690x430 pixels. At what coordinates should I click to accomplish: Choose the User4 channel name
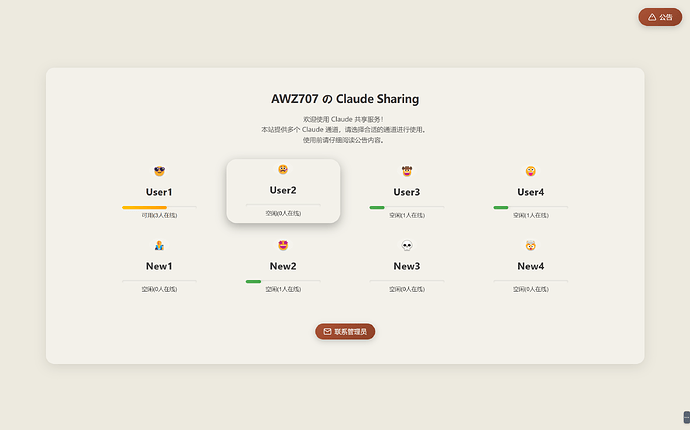(x=531, y=192)
